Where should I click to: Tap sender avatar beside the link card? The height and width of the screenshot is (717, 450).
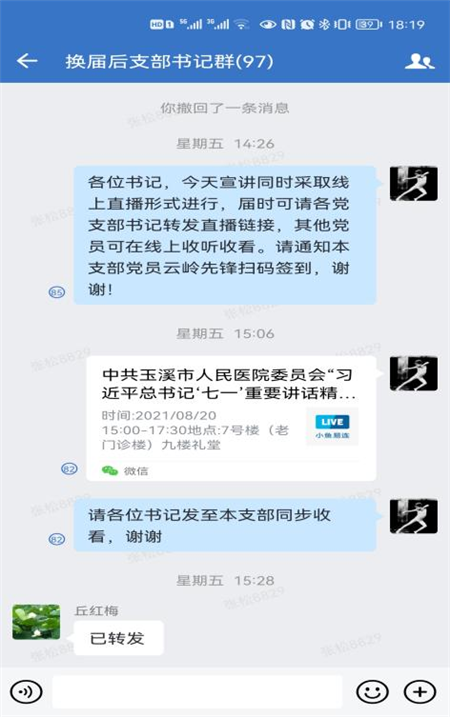click(x=413, y=374)
